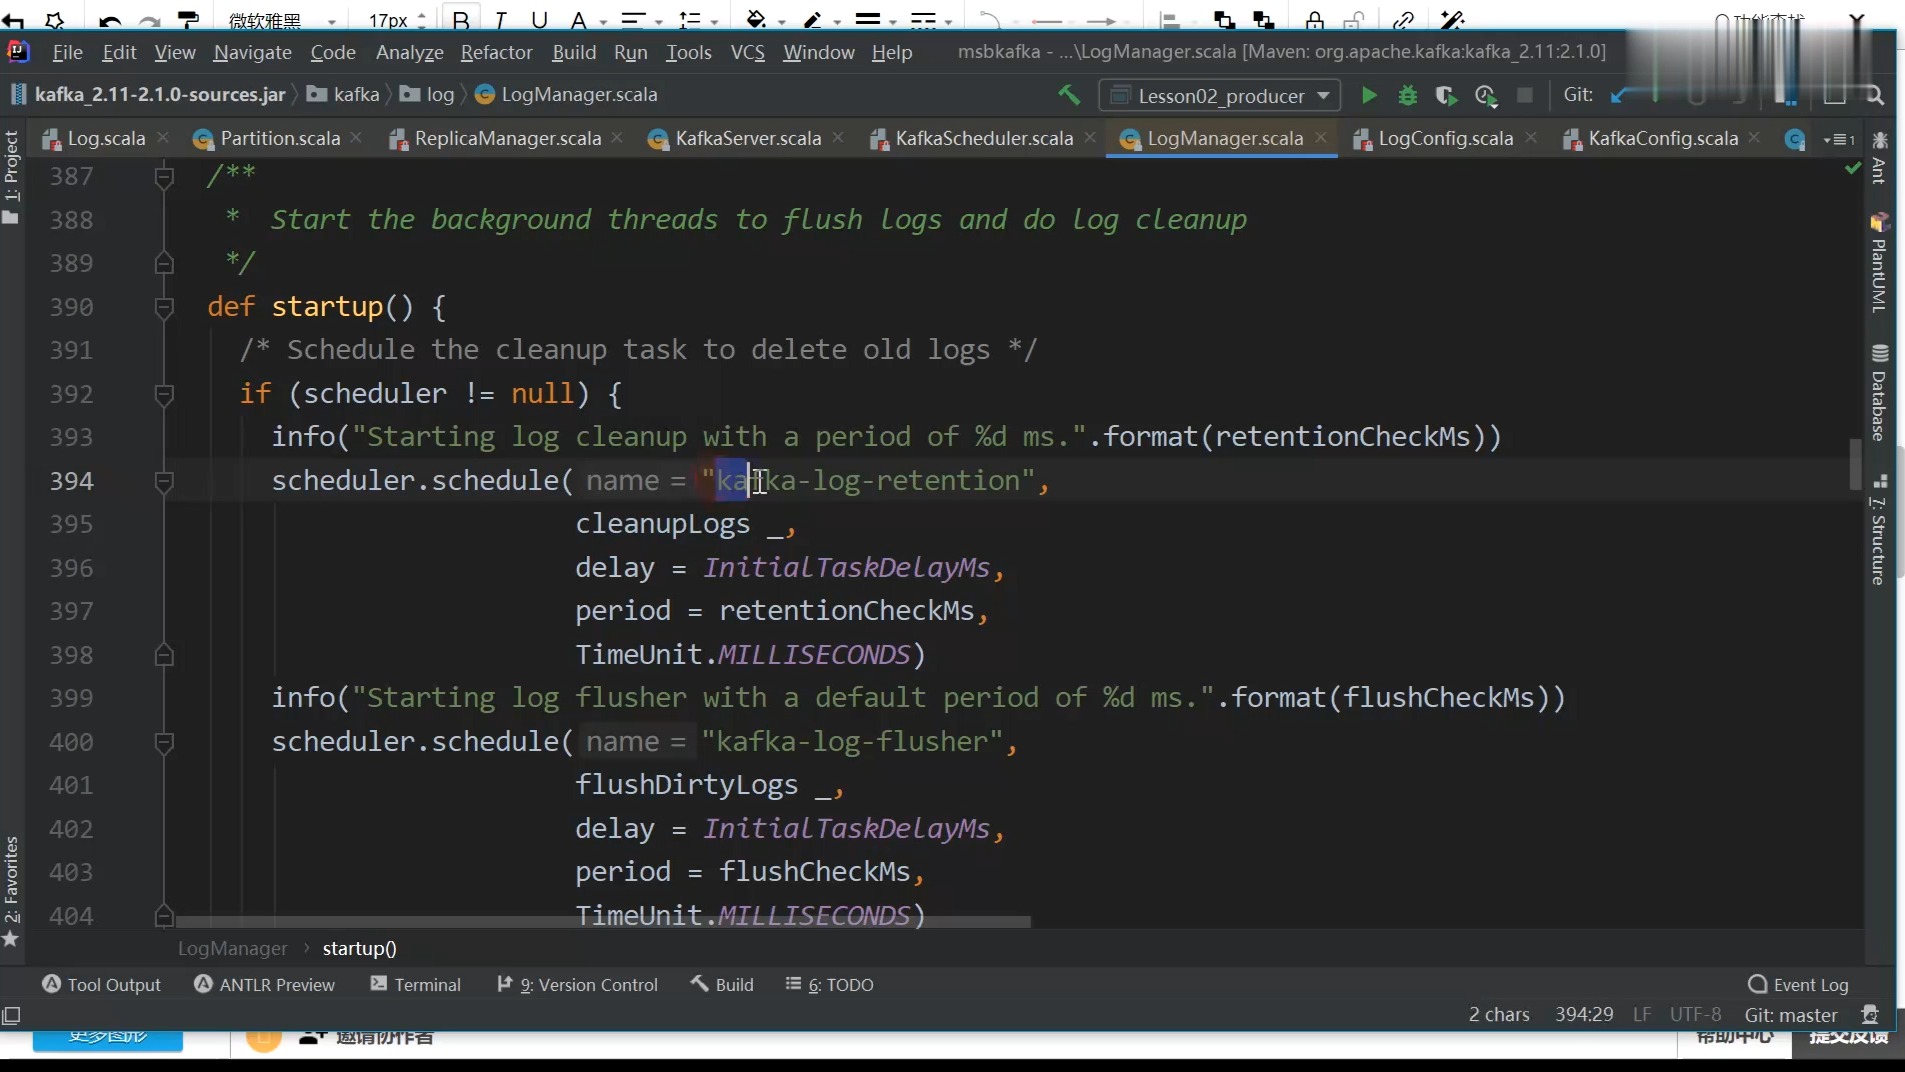Viewport: 1905px width, 1072px height.
Task: Click the 394:29 line-column indicator
Action: 1584,1015
